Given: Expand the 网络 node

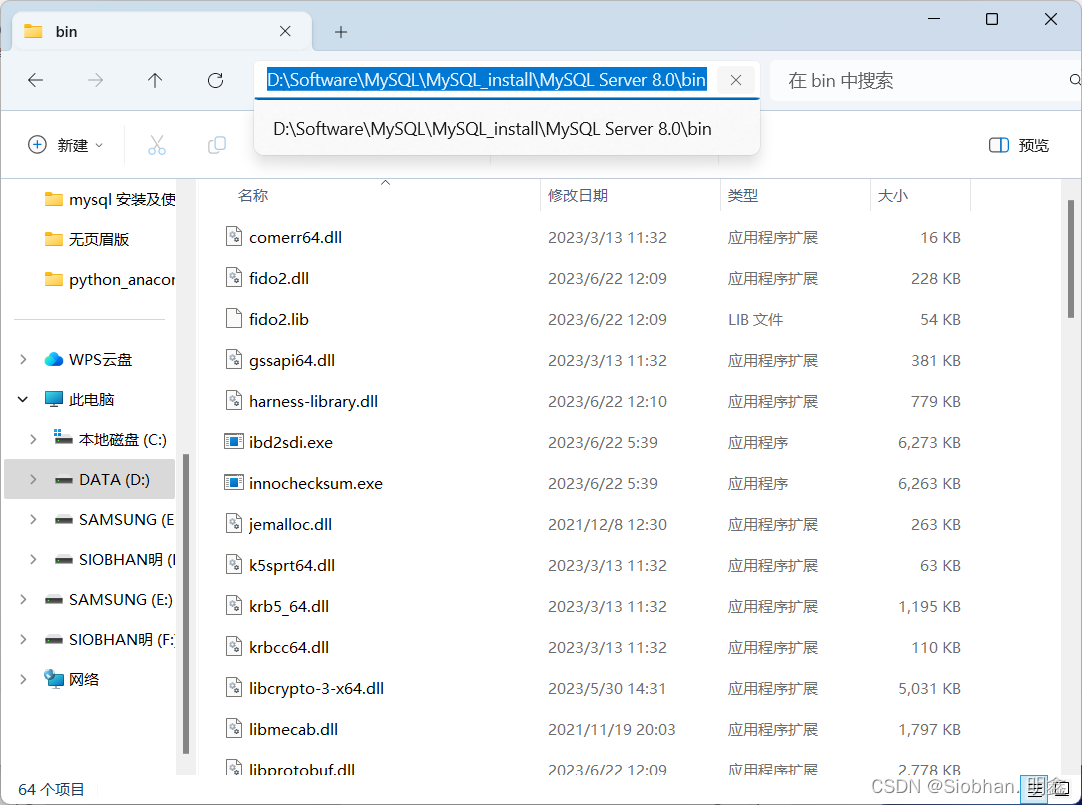Looking at the screenshot, I should [23, 679].
